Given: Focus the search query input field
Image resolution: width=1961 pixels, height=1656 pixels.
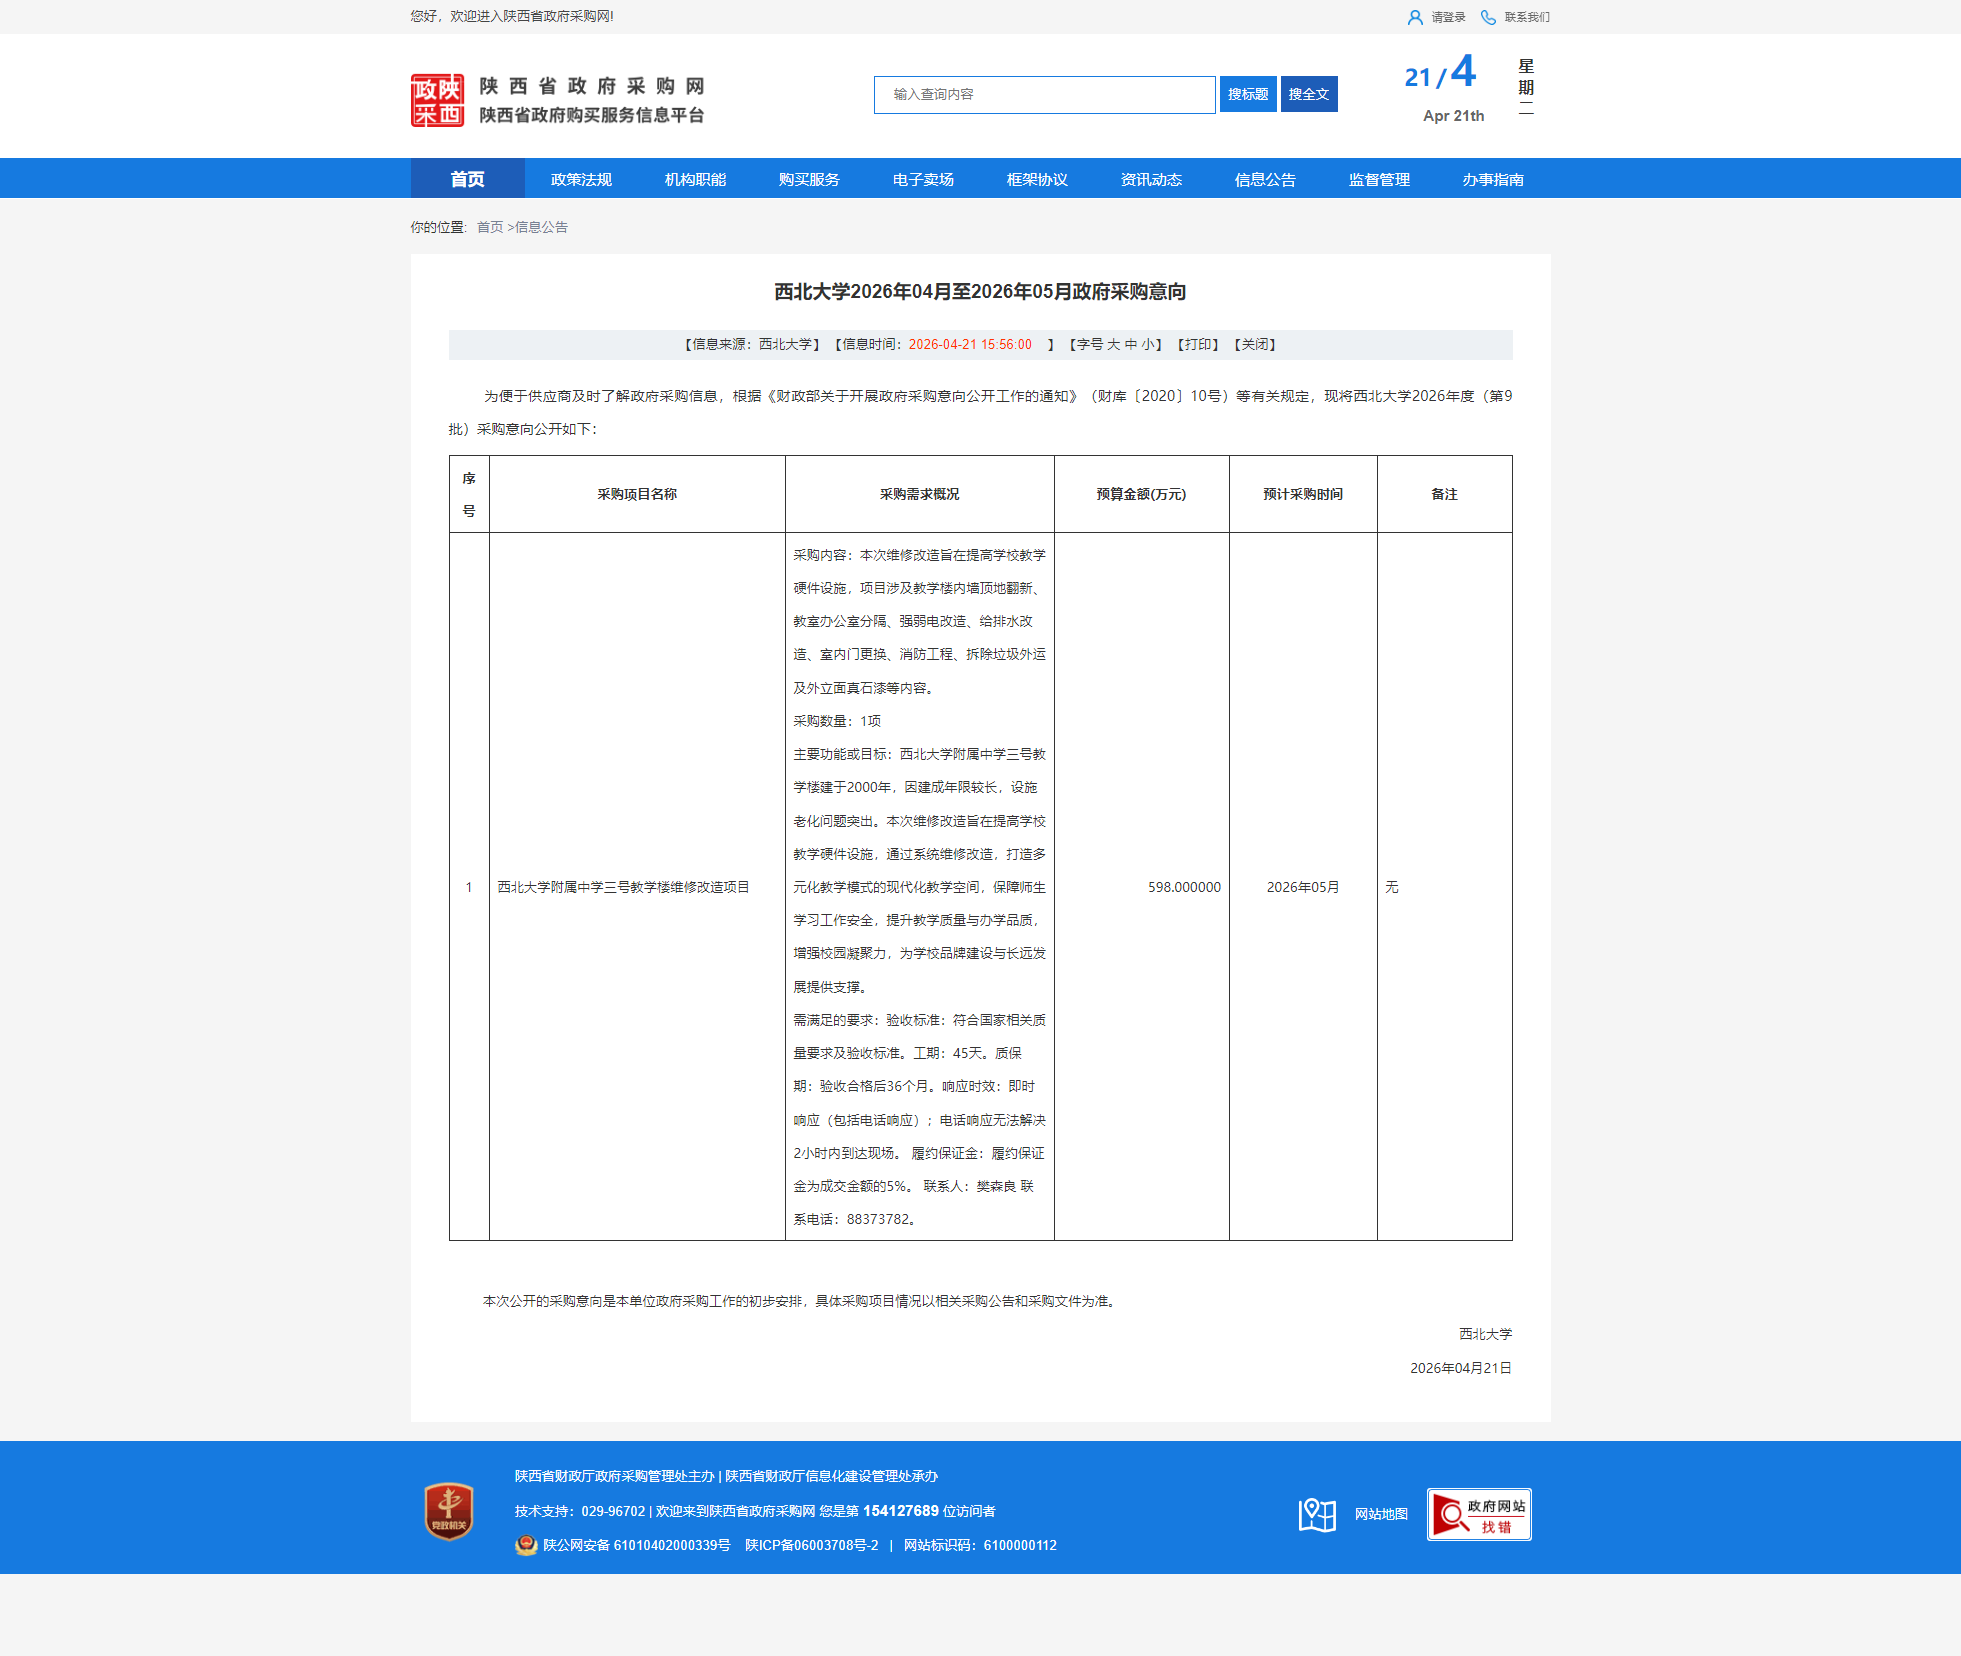Looking at the screenshot, I should click(1044, 94).
